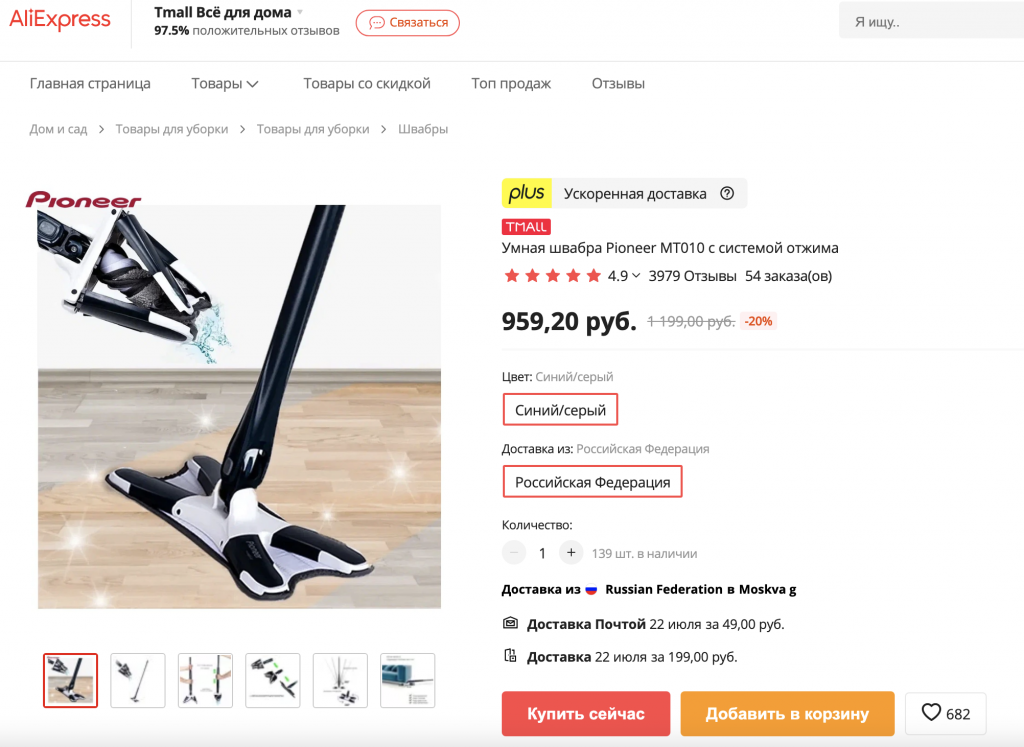Viewport: 1024px width, 747px height.
Task: Select Российская Федерация shipping origin
Action: (x=592, y=482)
